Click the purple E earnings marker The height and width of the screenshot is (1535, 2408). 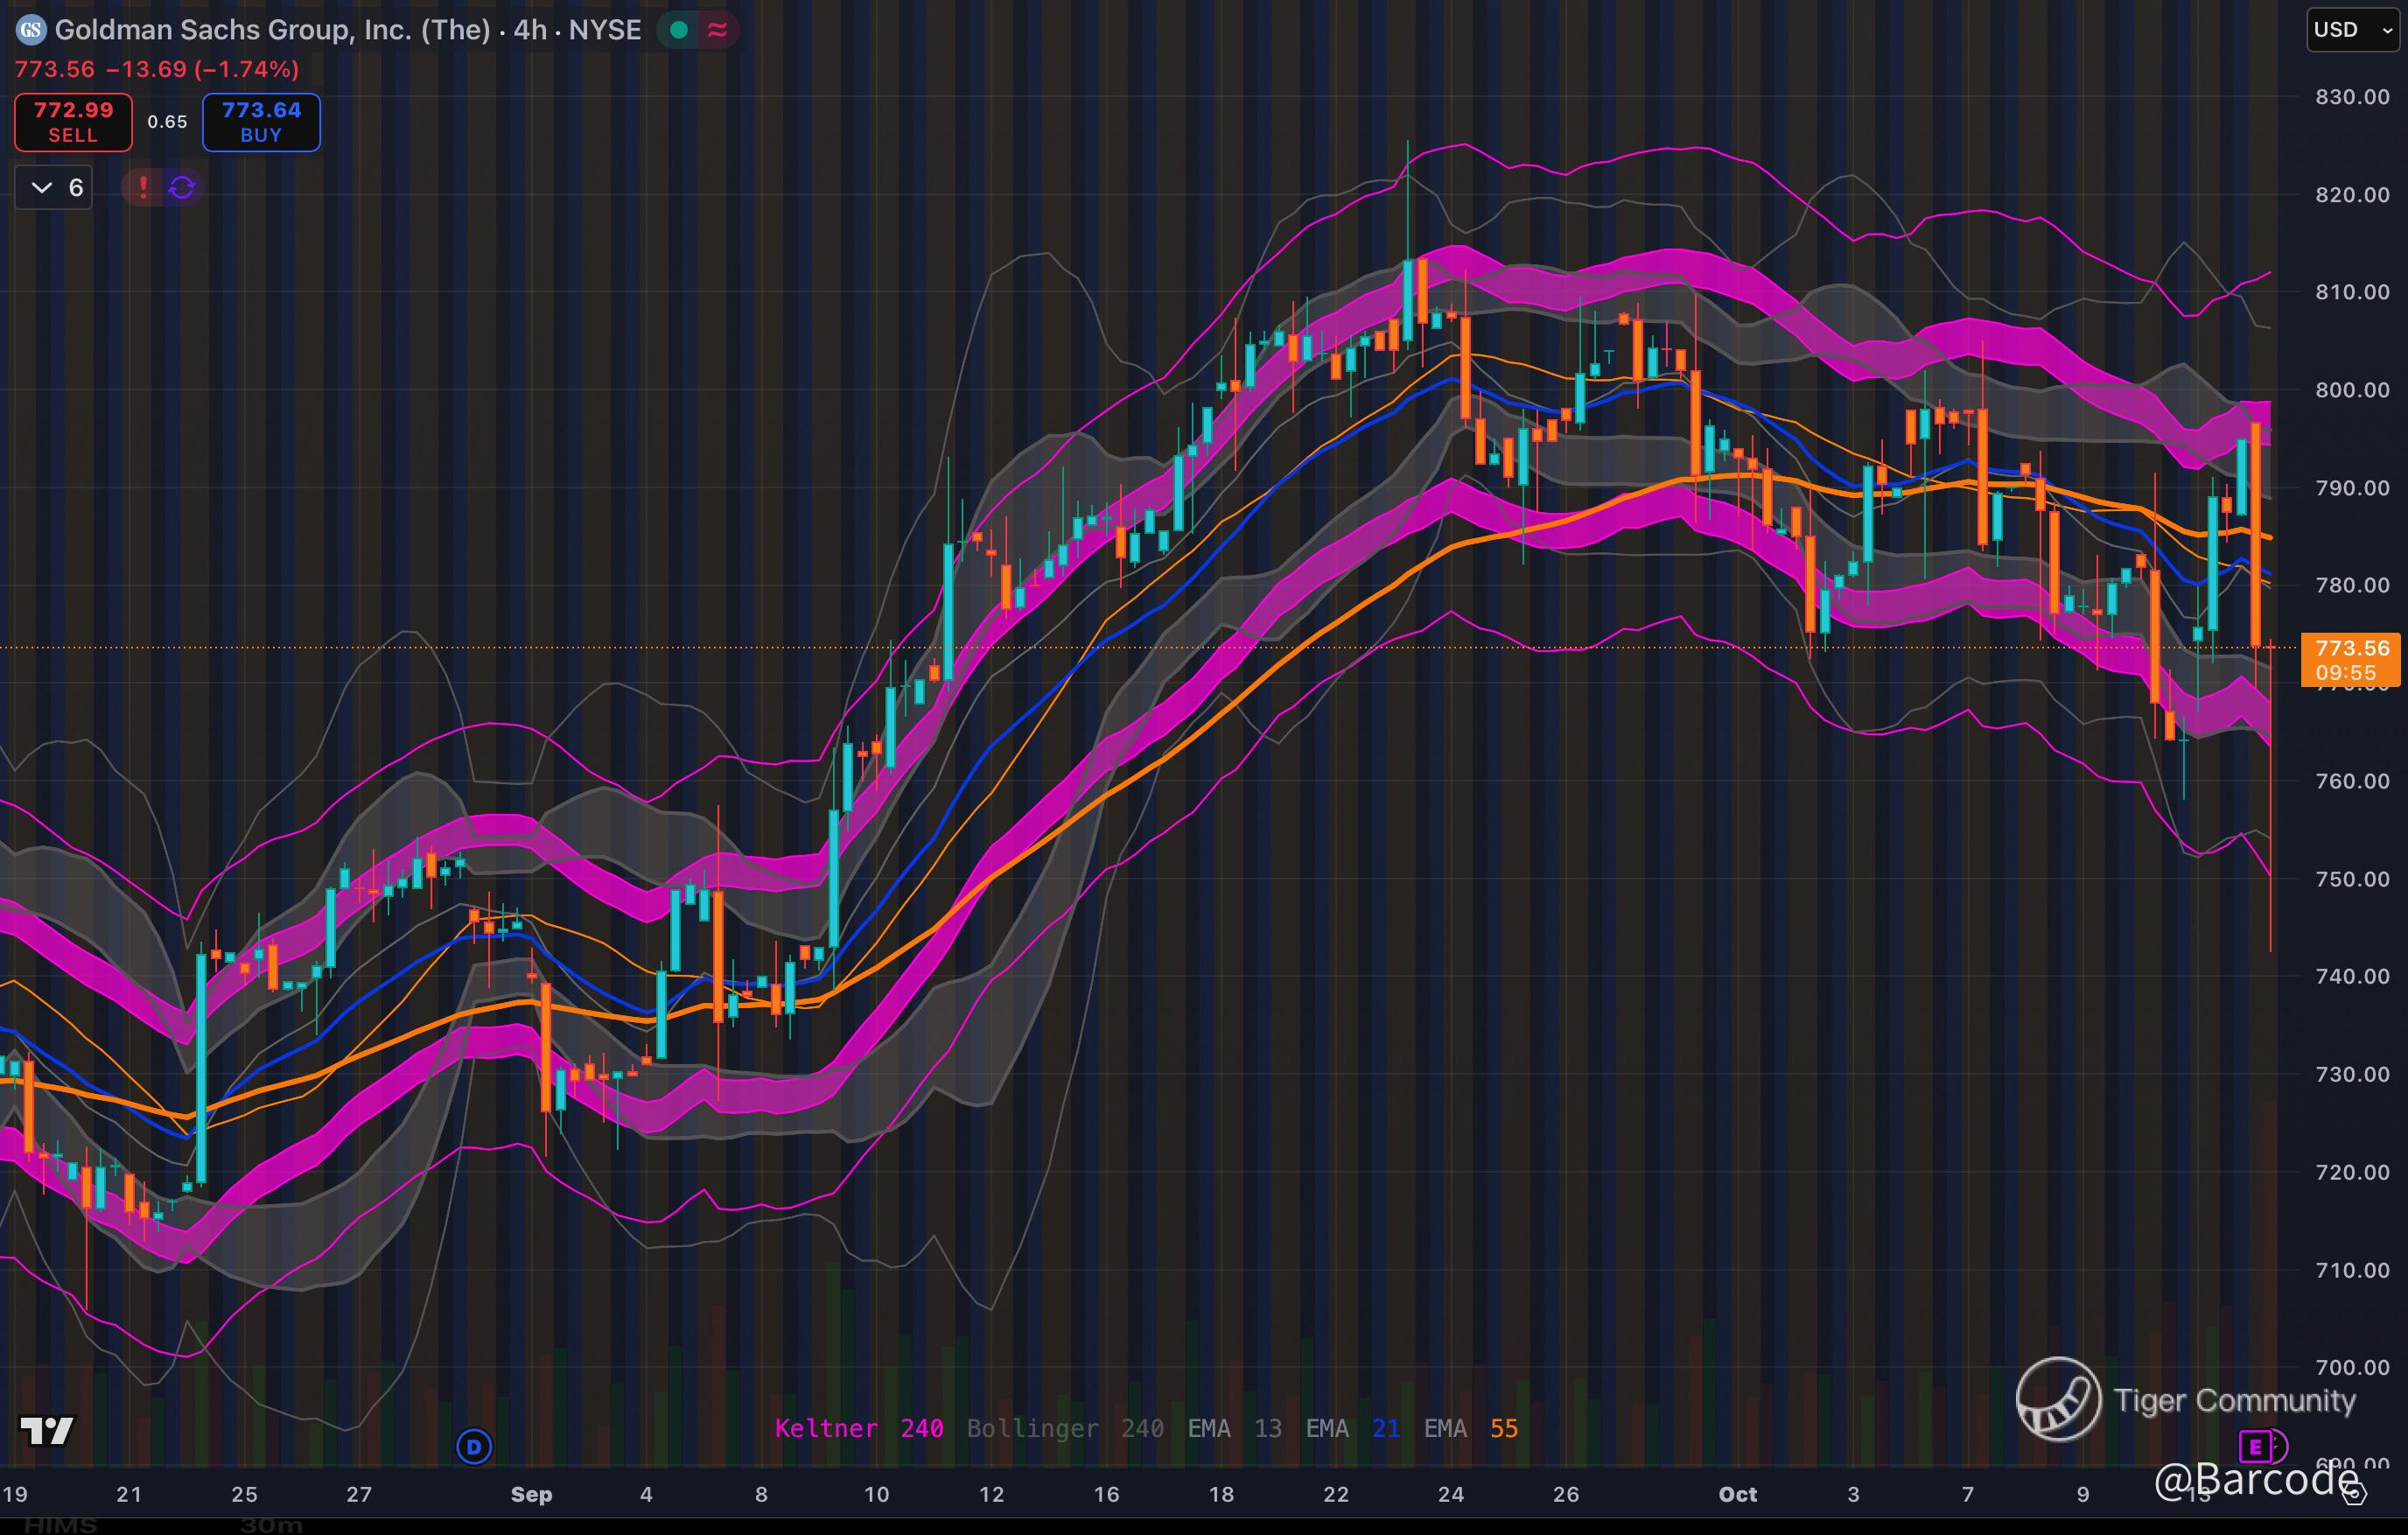click(2255, 1446)
